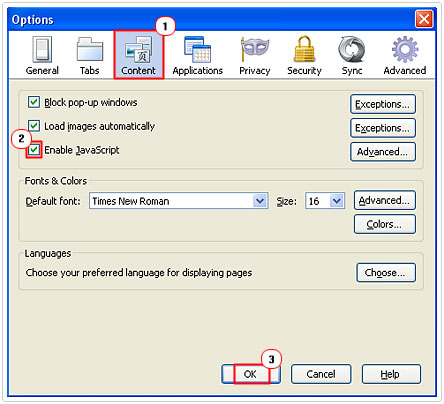444x404 pixels.
Task: Open Advanced fonts settings button
Action: click(385, 200)
